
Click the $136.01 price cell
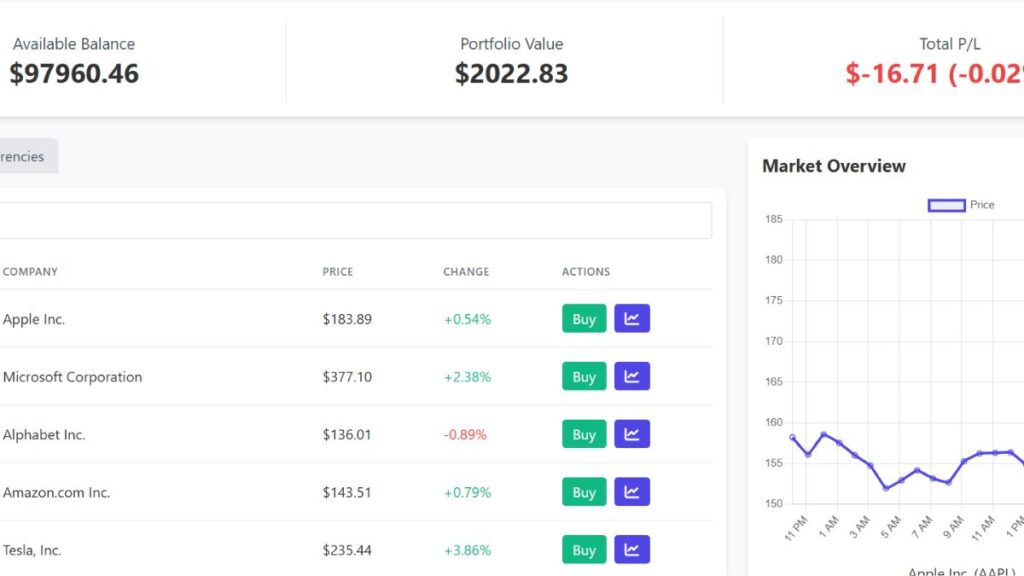[x=347, y=434]
